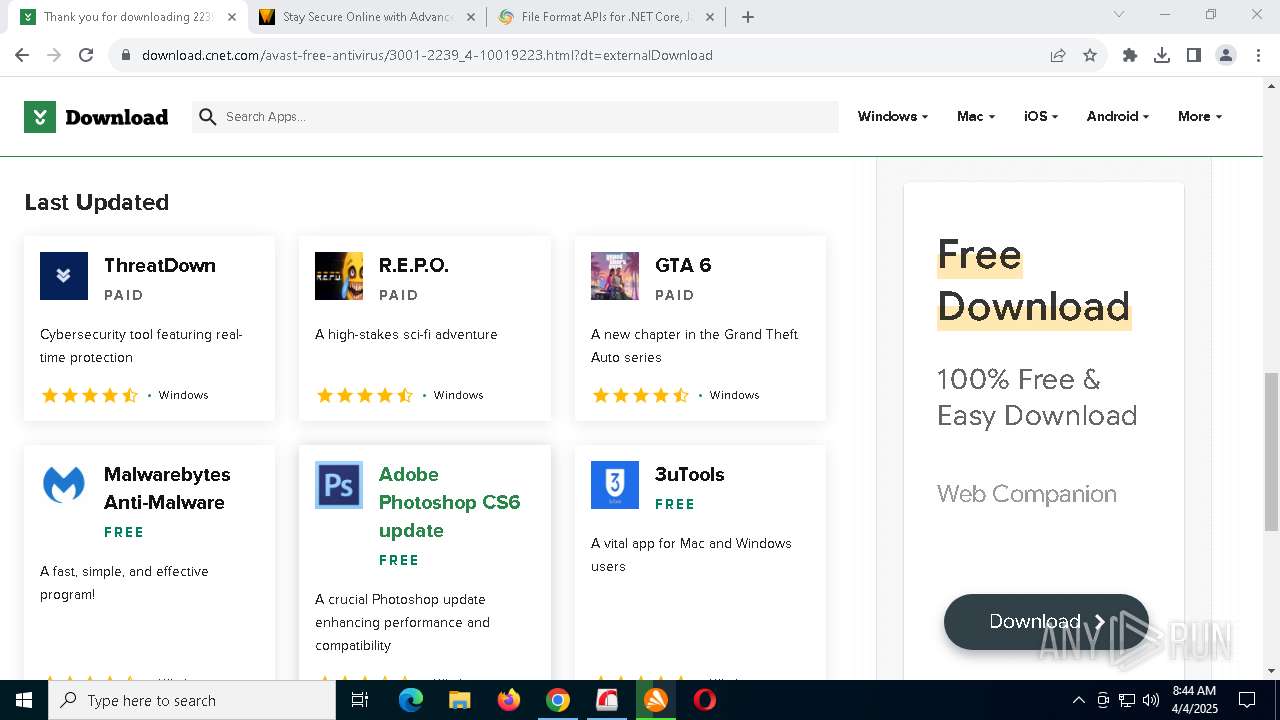Image resolution: width=1280 pixels, height=720 pixels.
Task: Open the R.E.P.O. title link
Action: pos(414,265)
